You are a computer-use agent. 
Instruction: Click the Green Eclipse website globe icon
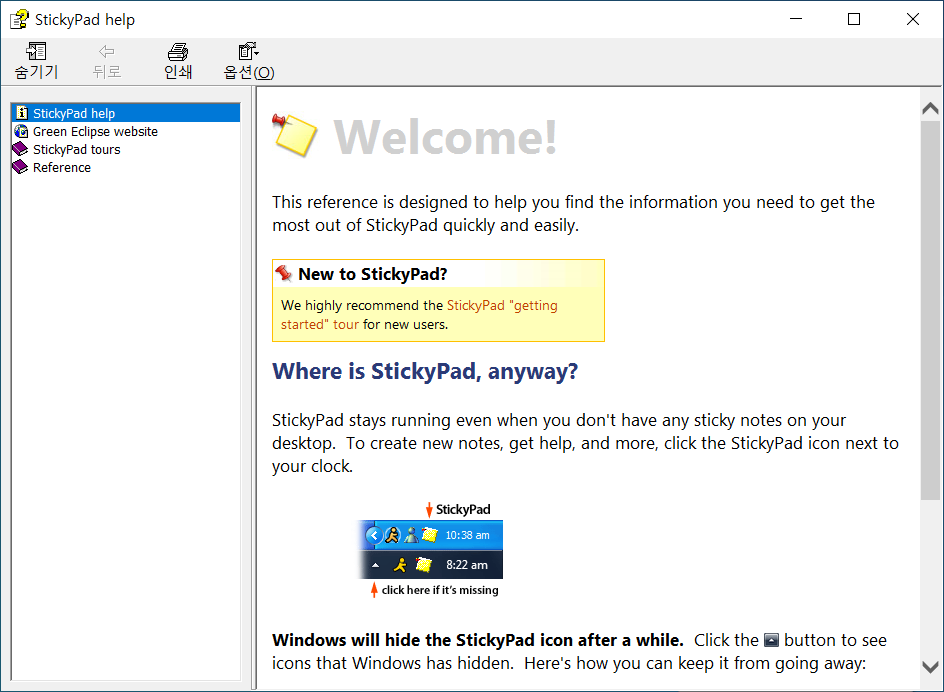coord(21,131)
